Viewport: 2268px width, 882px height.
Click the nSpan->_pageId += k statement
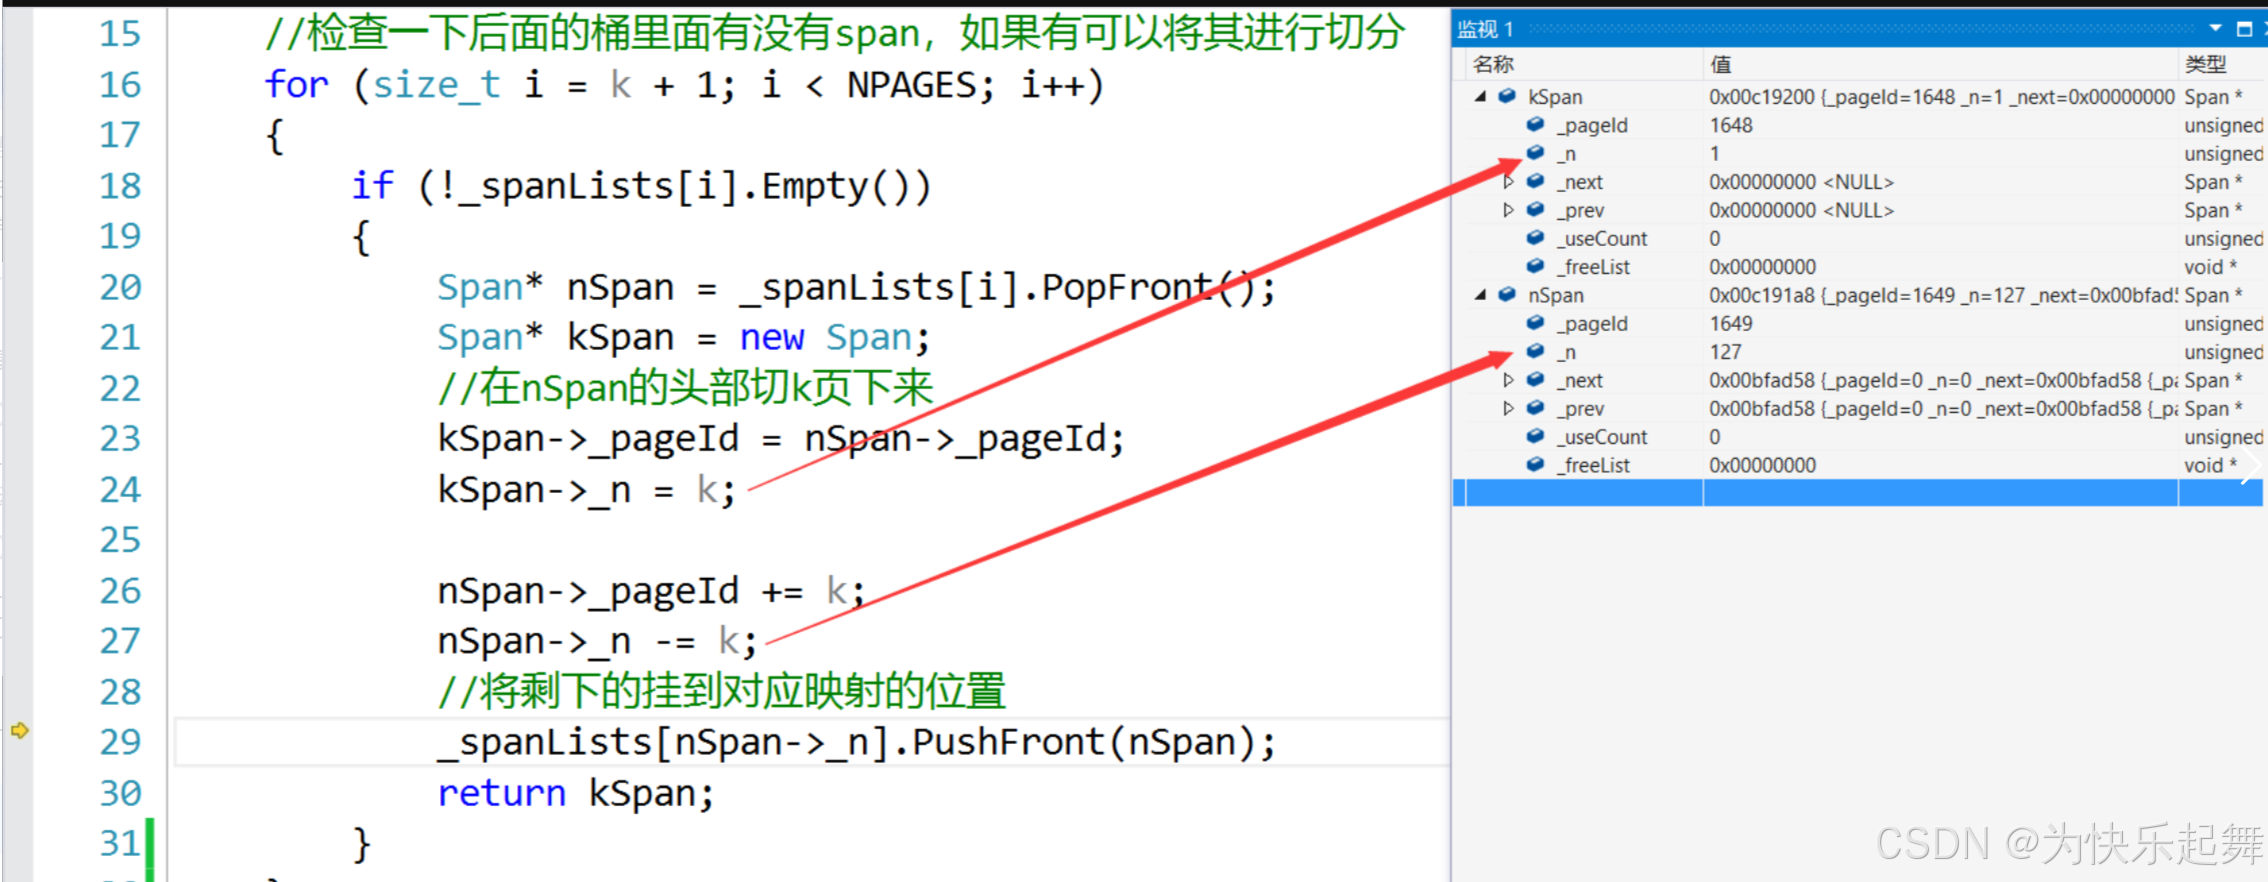point(651,591)
